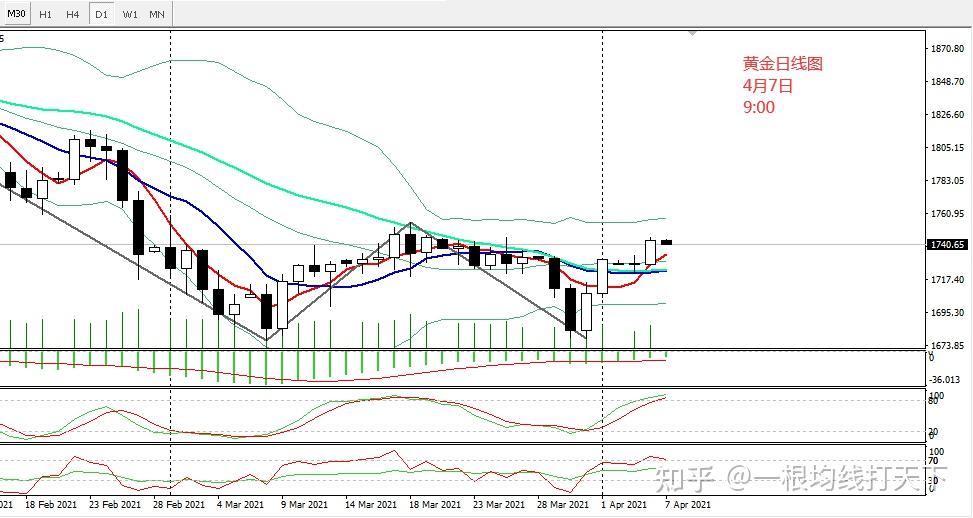
Task: Click the 1826.60 price scale value
Action: [x=947, y=114]
